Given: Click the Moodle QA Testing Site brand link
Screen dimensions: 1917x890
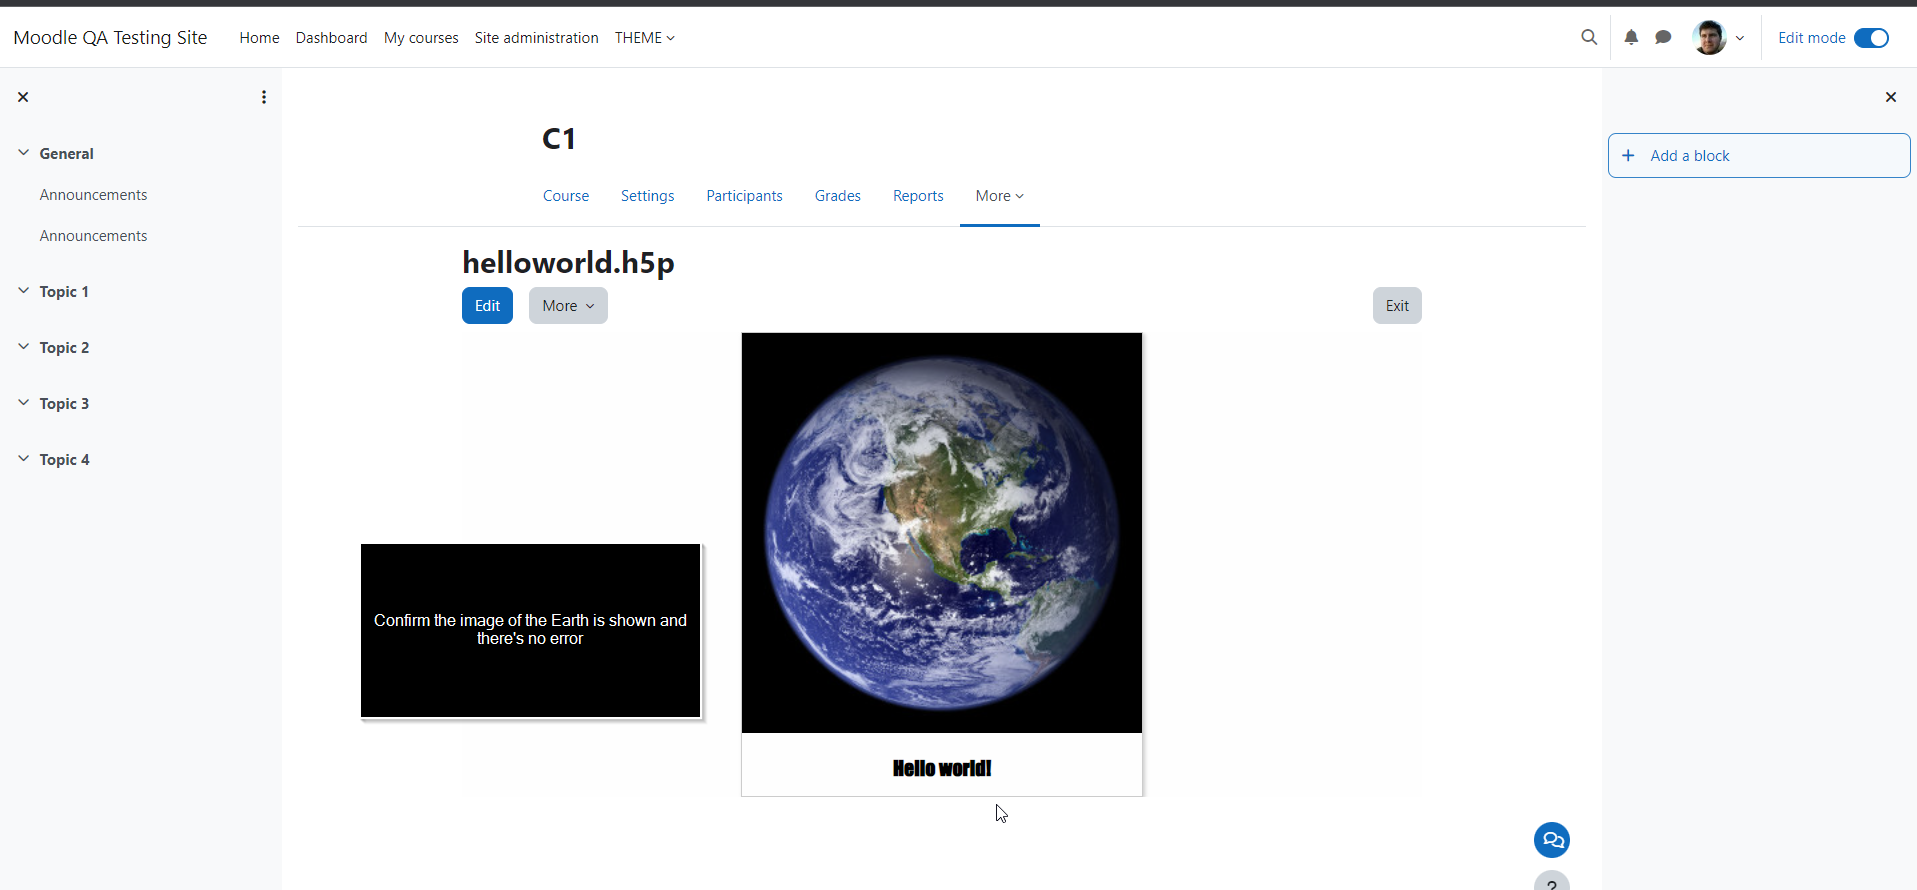Looking at the screenshot, I should click(110, 37).
